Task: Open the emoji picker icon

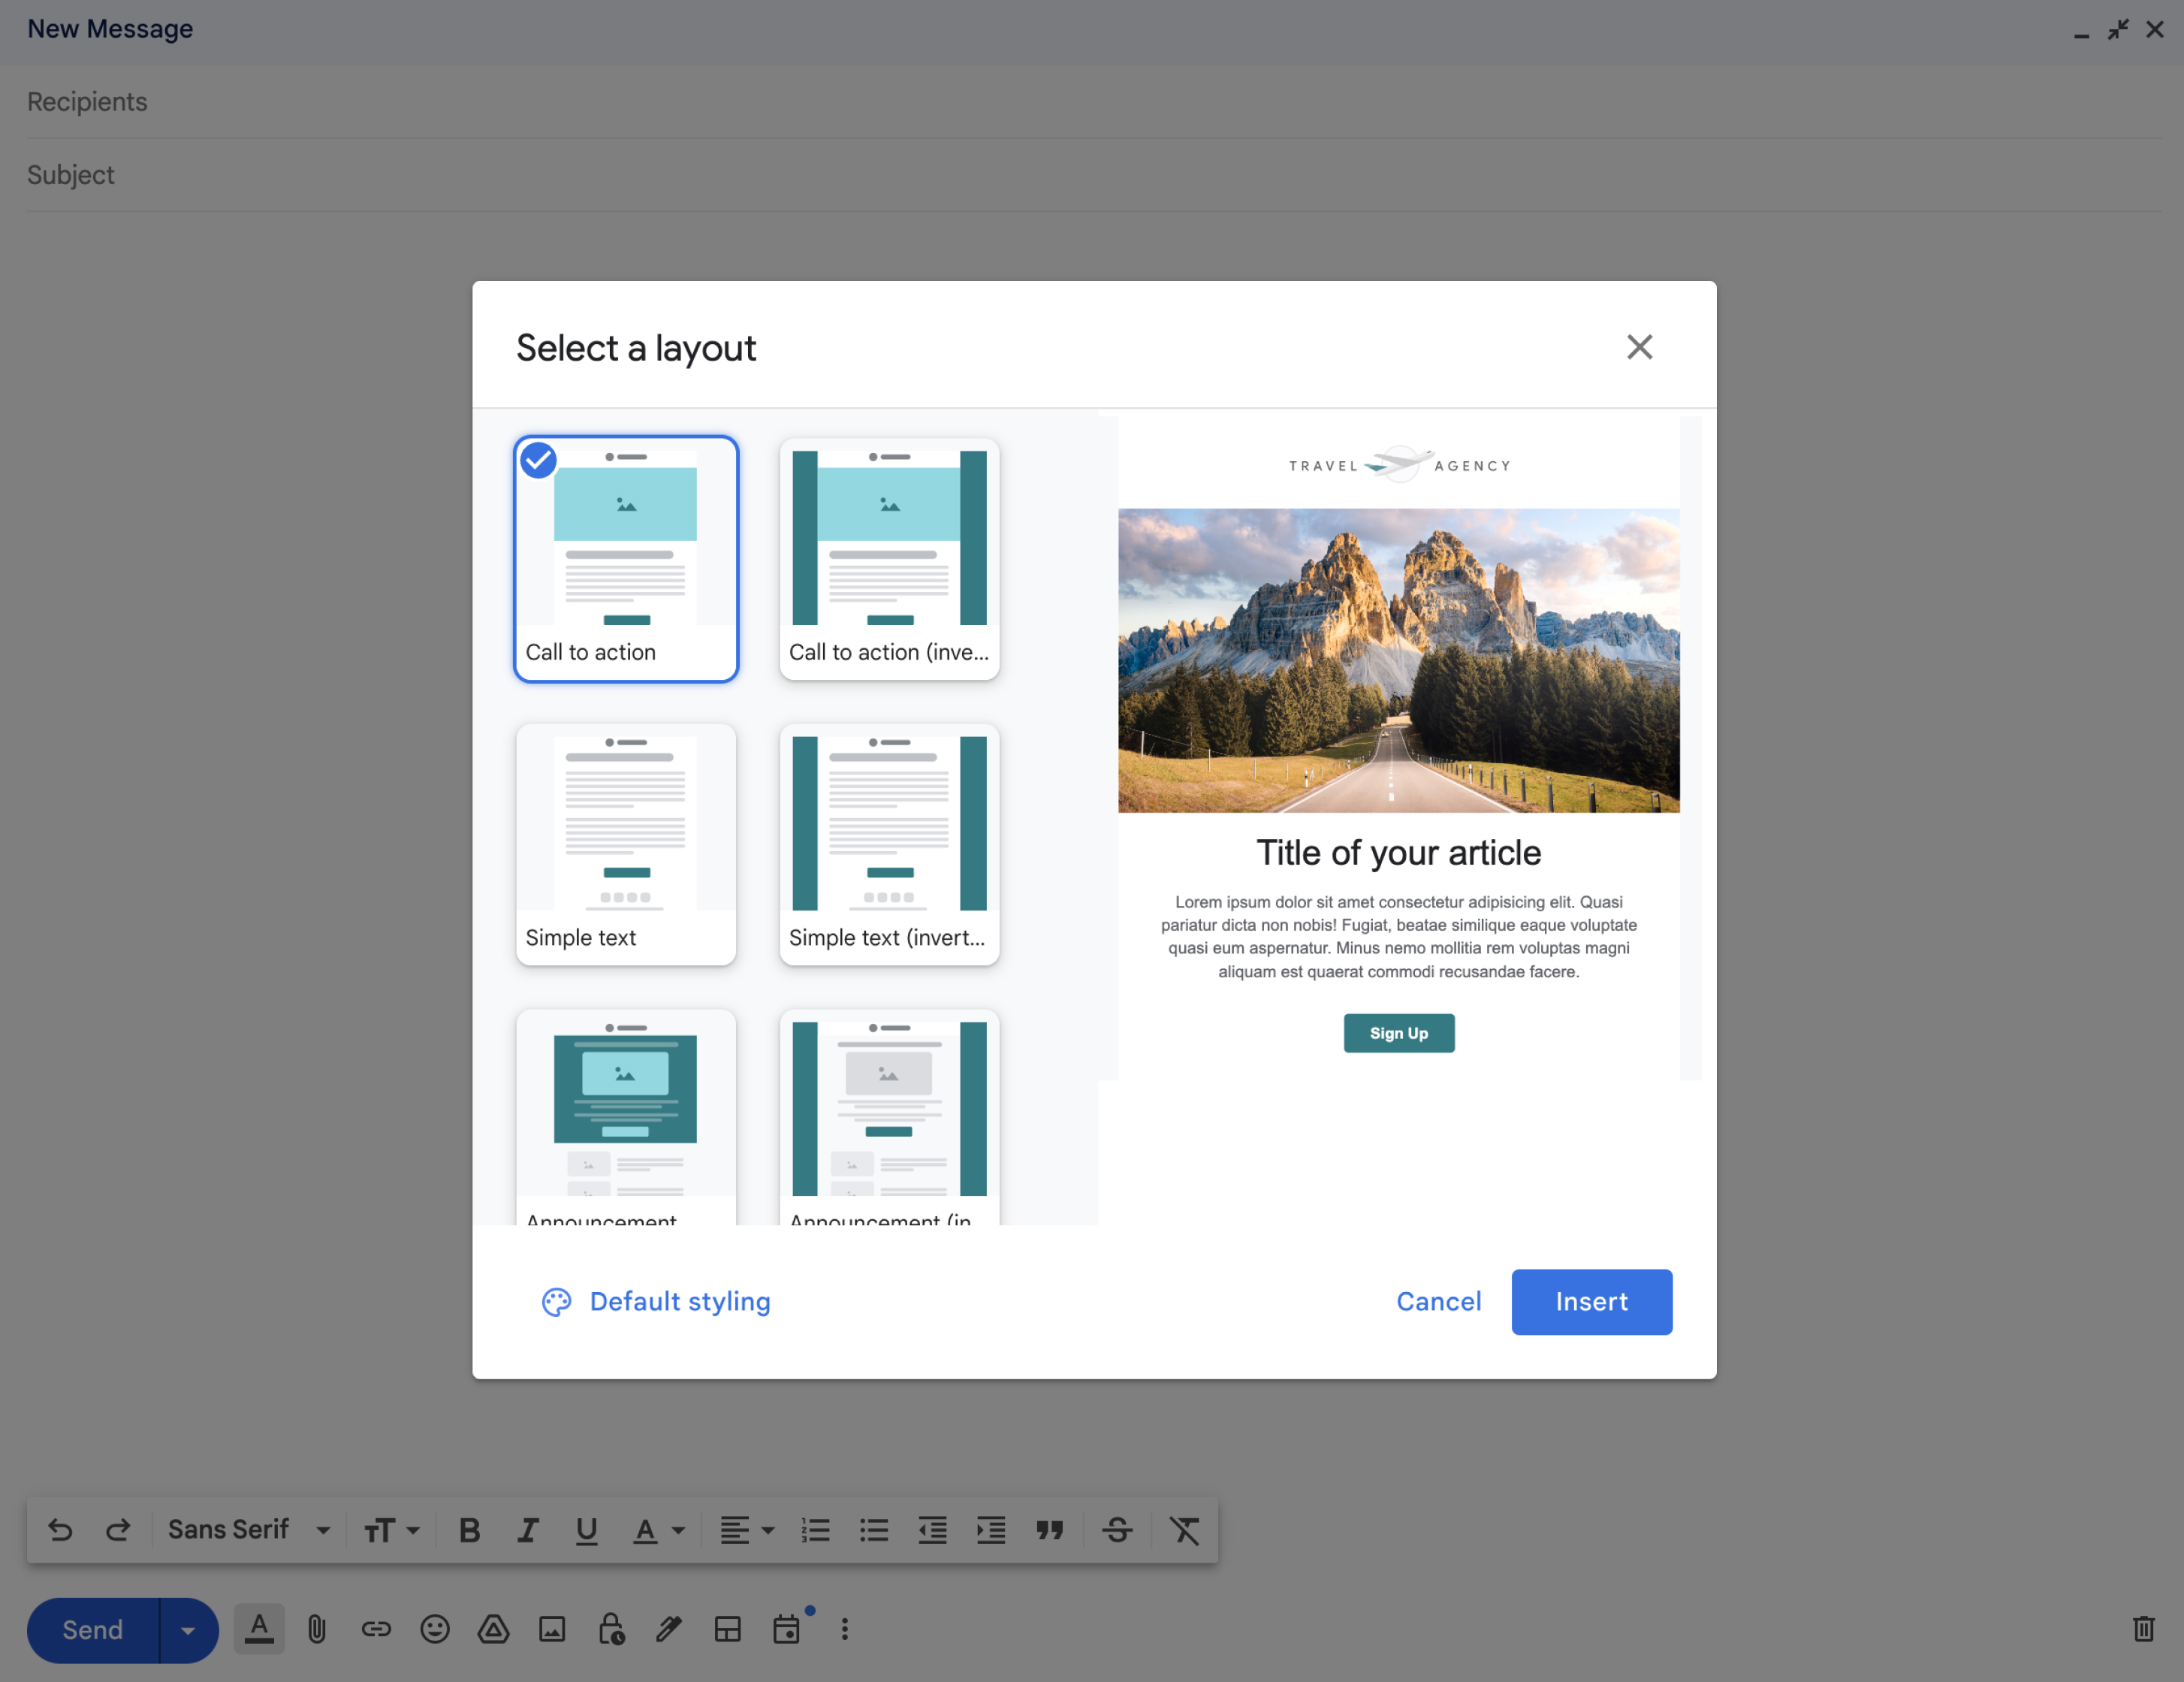Action: pos(434,1629)
